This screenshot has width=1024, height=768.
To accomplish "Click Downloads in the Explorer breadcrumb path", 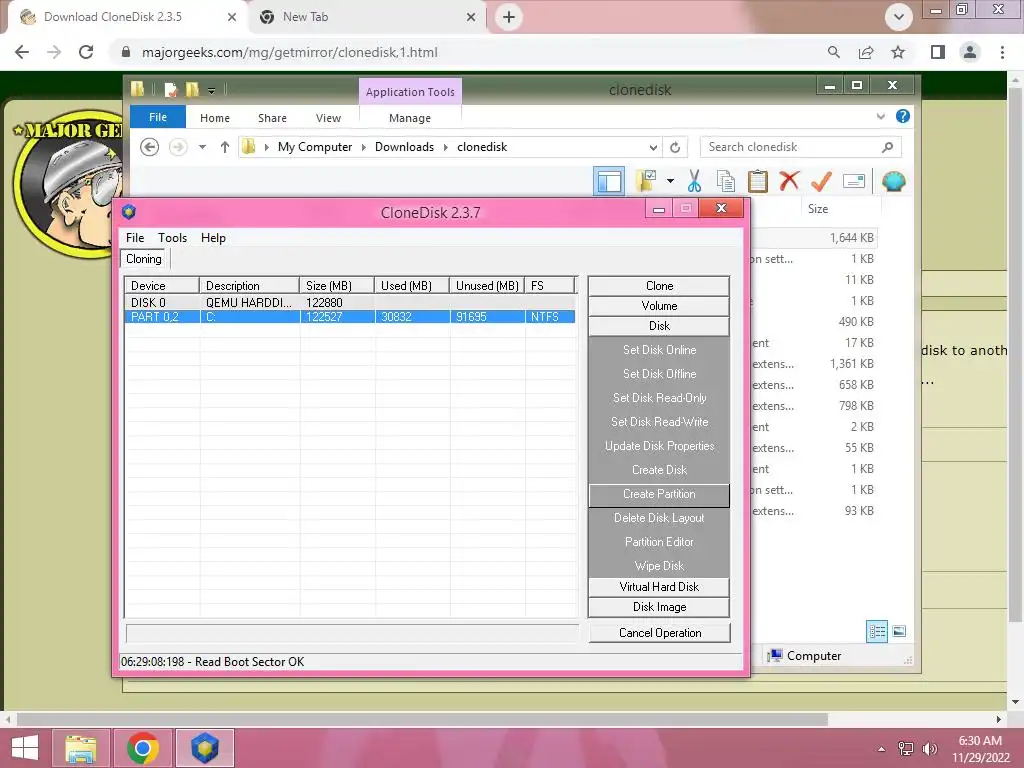I will tap(404, 147).
